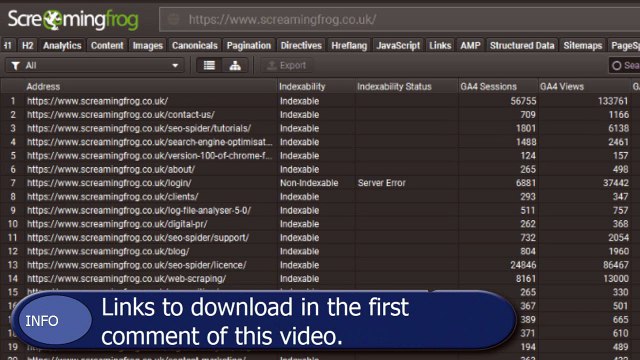The height and width of the screenshot is (360, 640).
Task: Open the H2 tab
Action: (27, 45)
